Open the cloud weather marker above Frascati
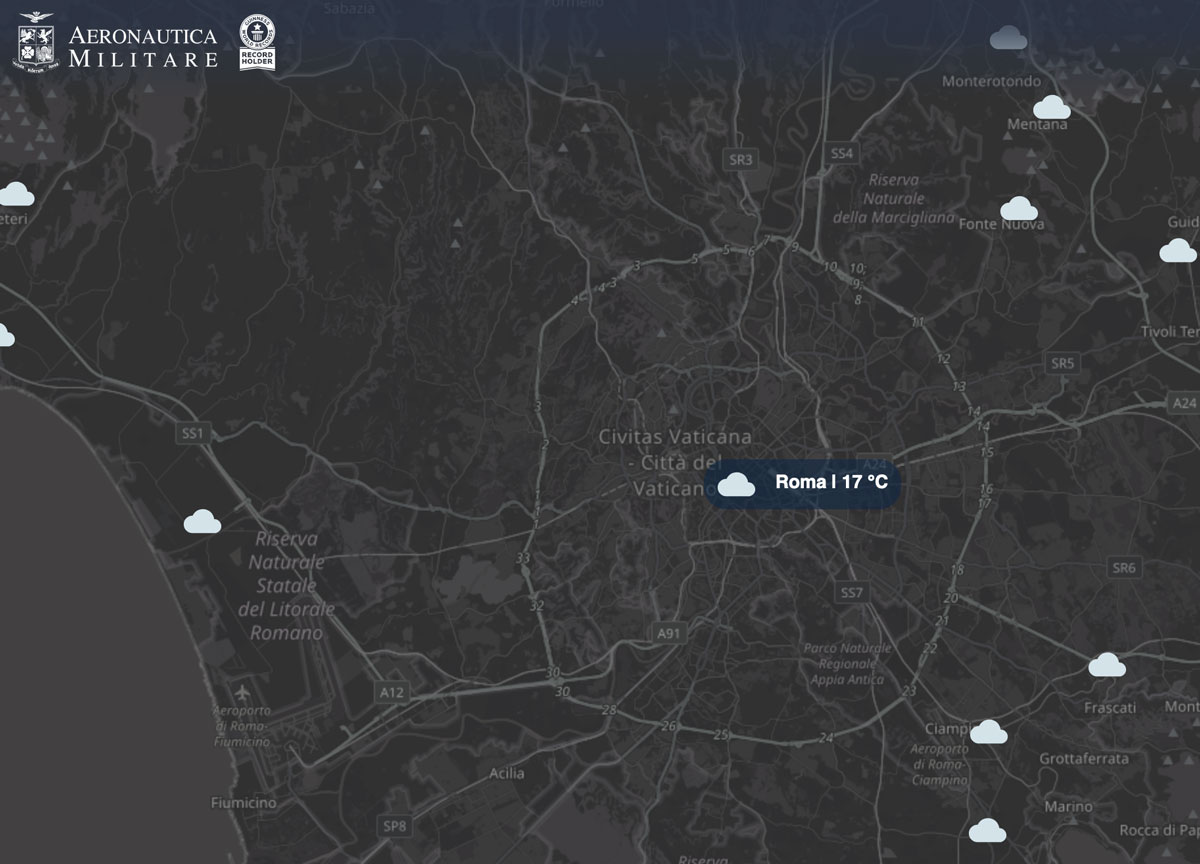The height and width of the screenshot is (864, 1200). point(1106,665)
